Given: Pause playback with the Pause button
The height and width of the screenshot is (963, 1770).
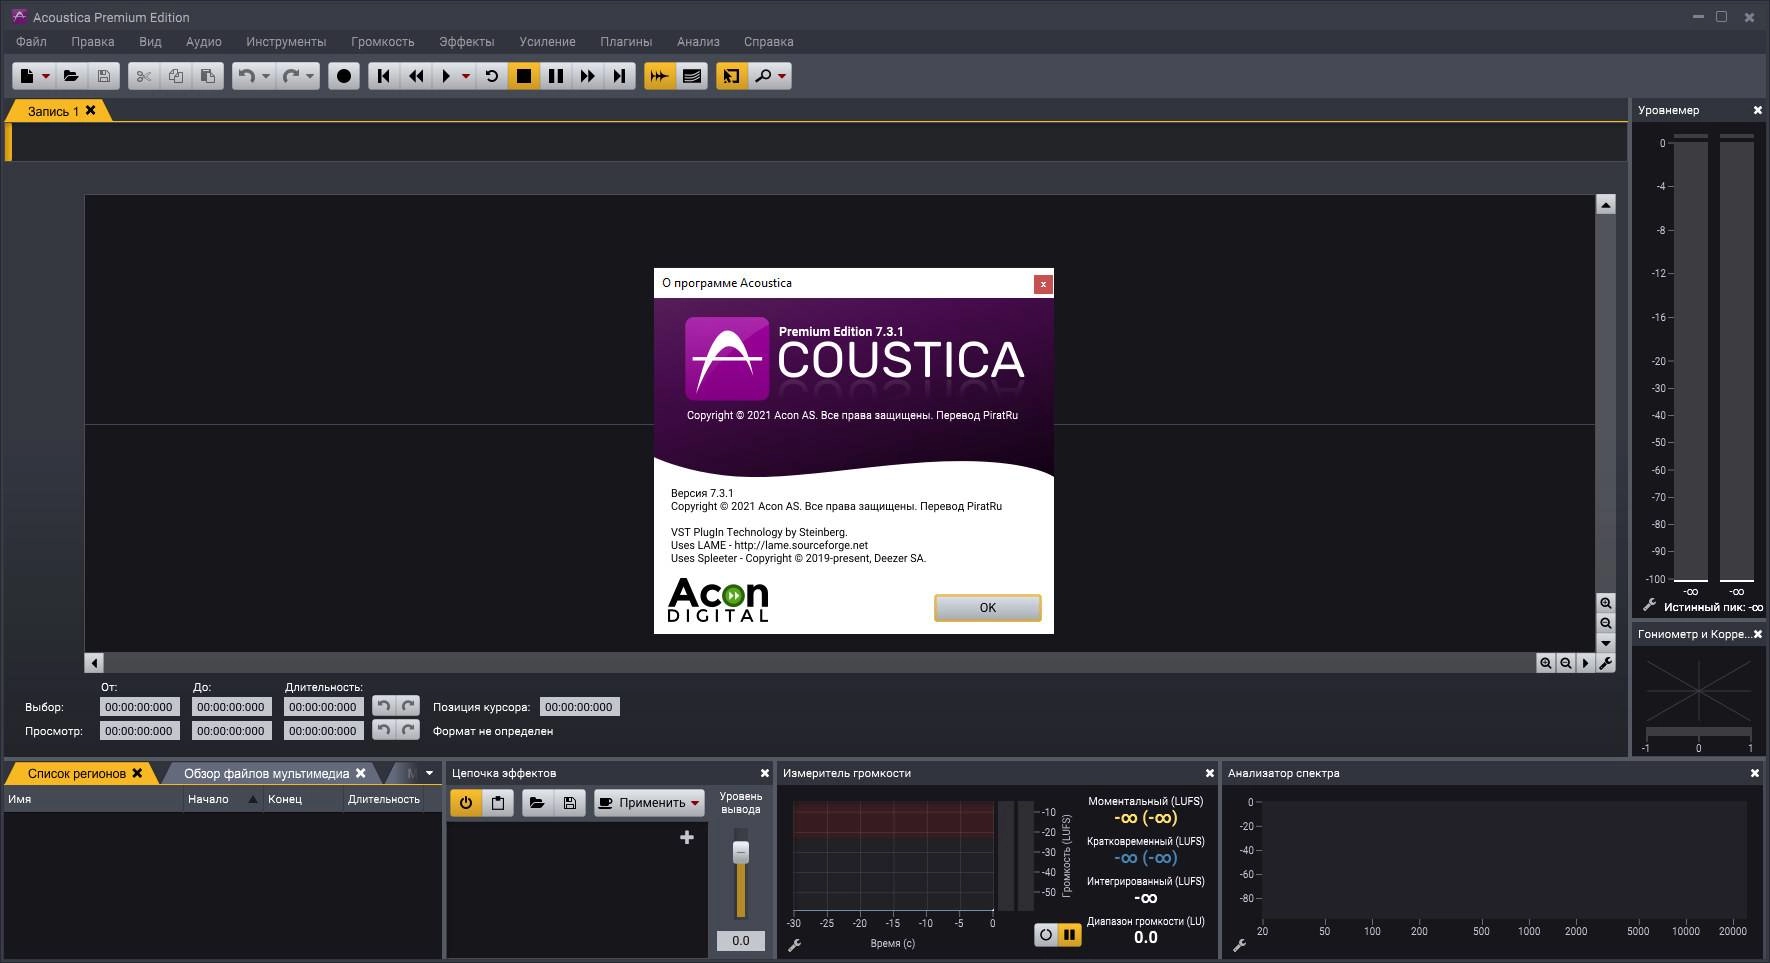Looking at the screenshot, I should 556,76.
